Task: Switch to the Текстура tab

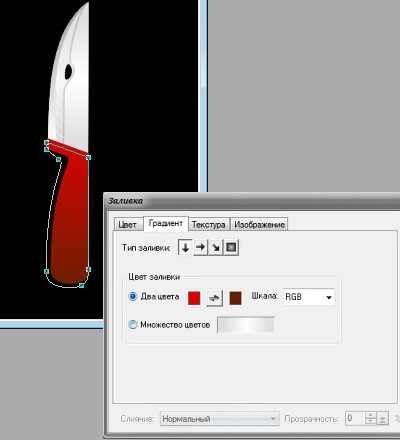Action: tap(209, 225)
